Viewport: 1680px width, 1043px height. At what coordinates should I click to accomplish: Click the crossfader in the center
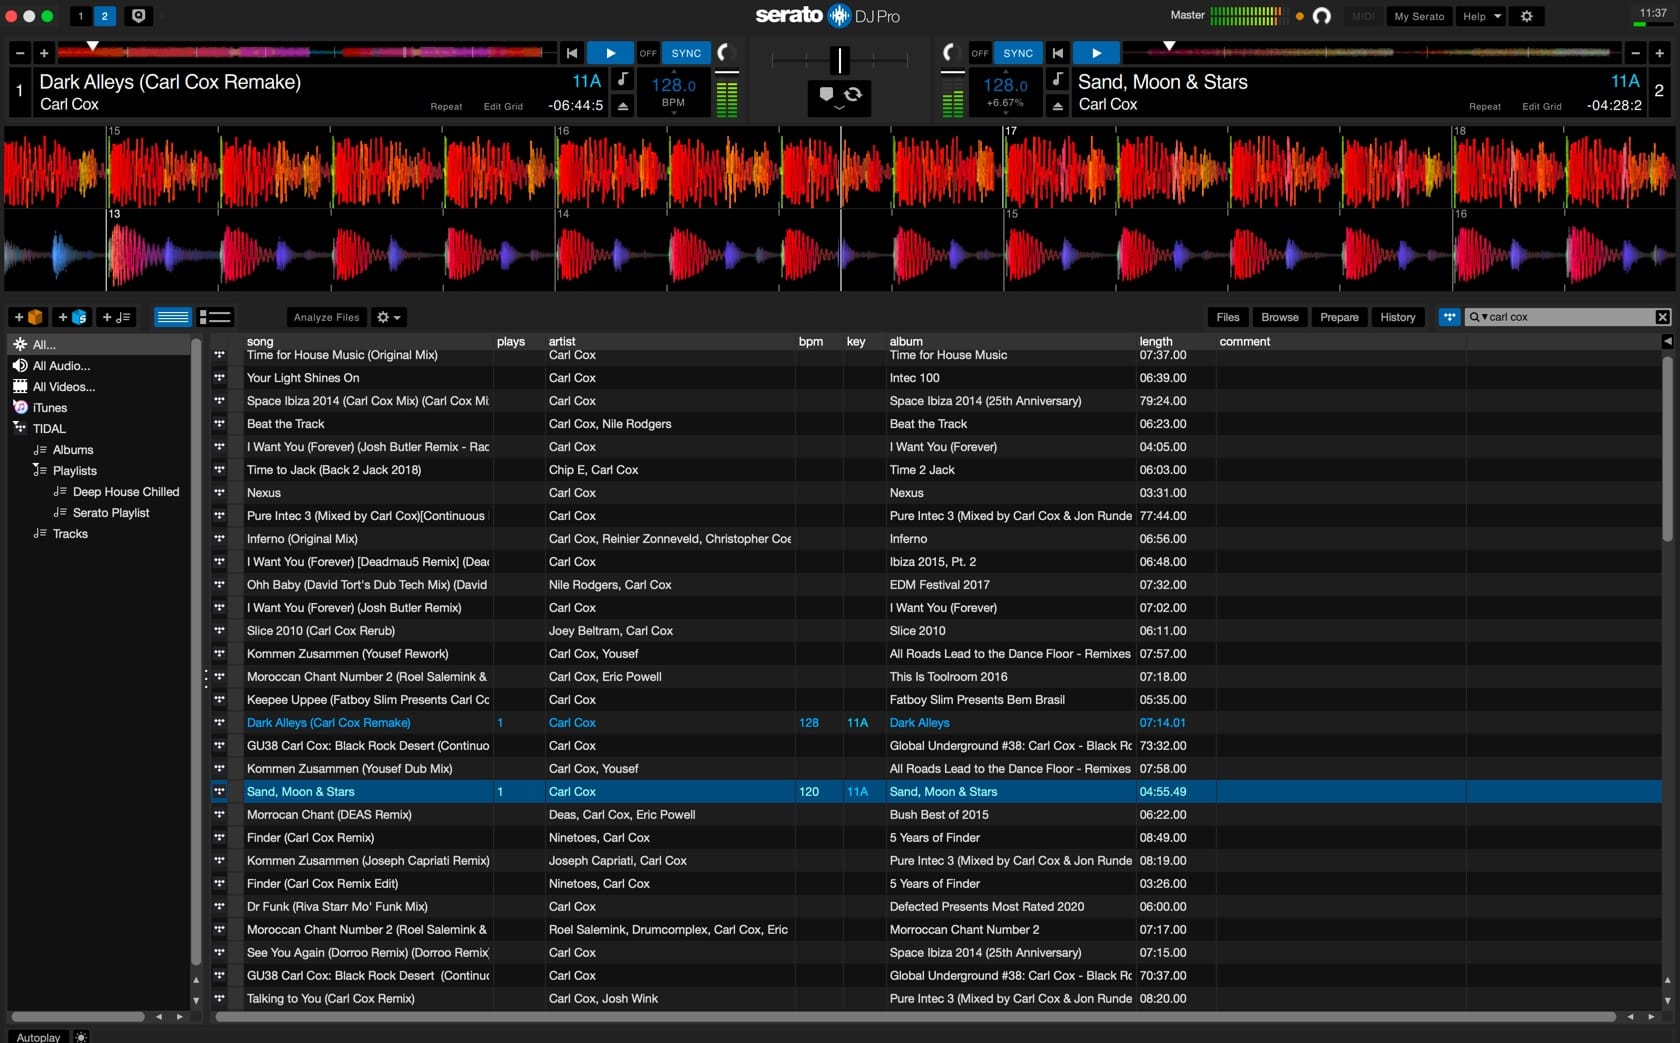pyautogui.click(x=840, y=60)
